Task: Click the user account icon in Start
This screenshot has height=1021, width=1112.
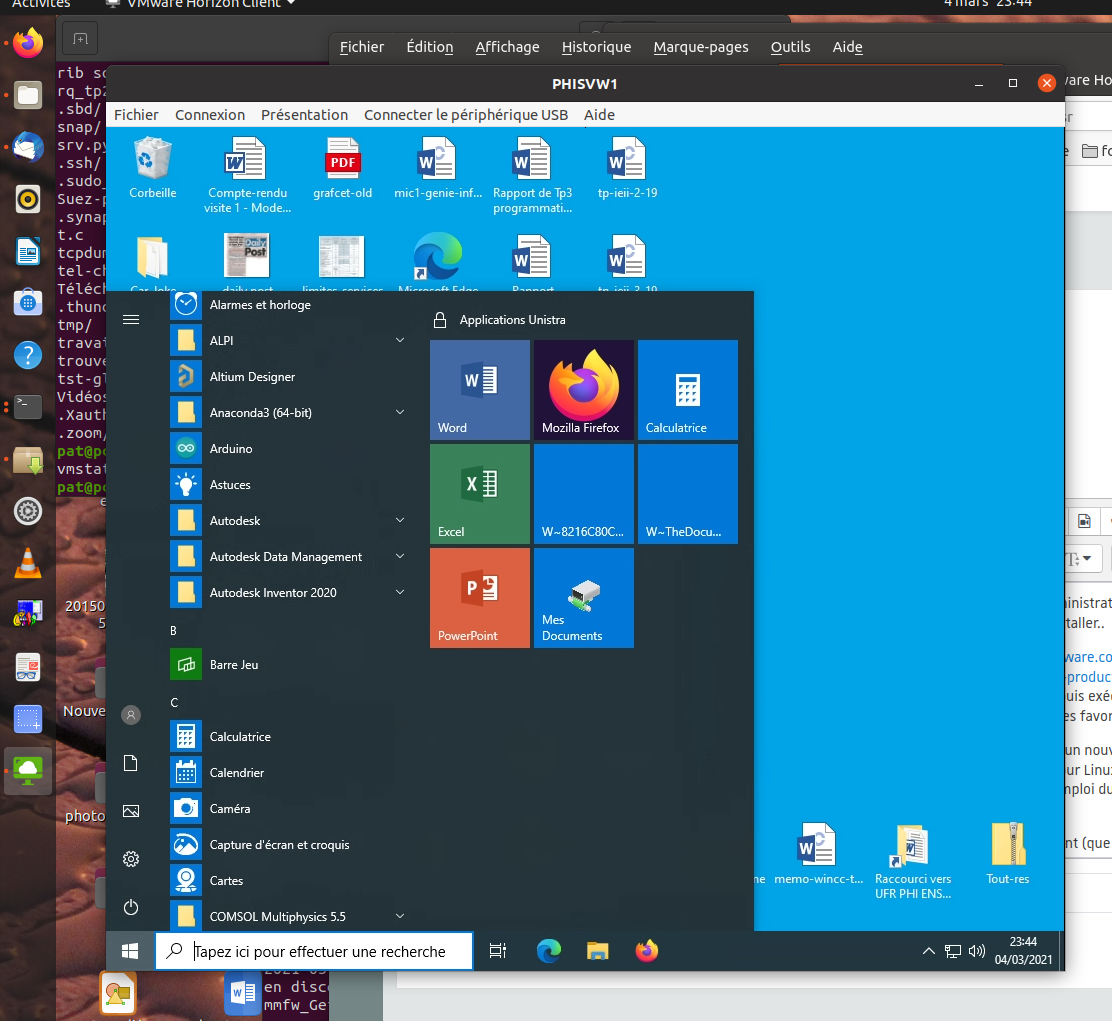Action: pos(130,715)
